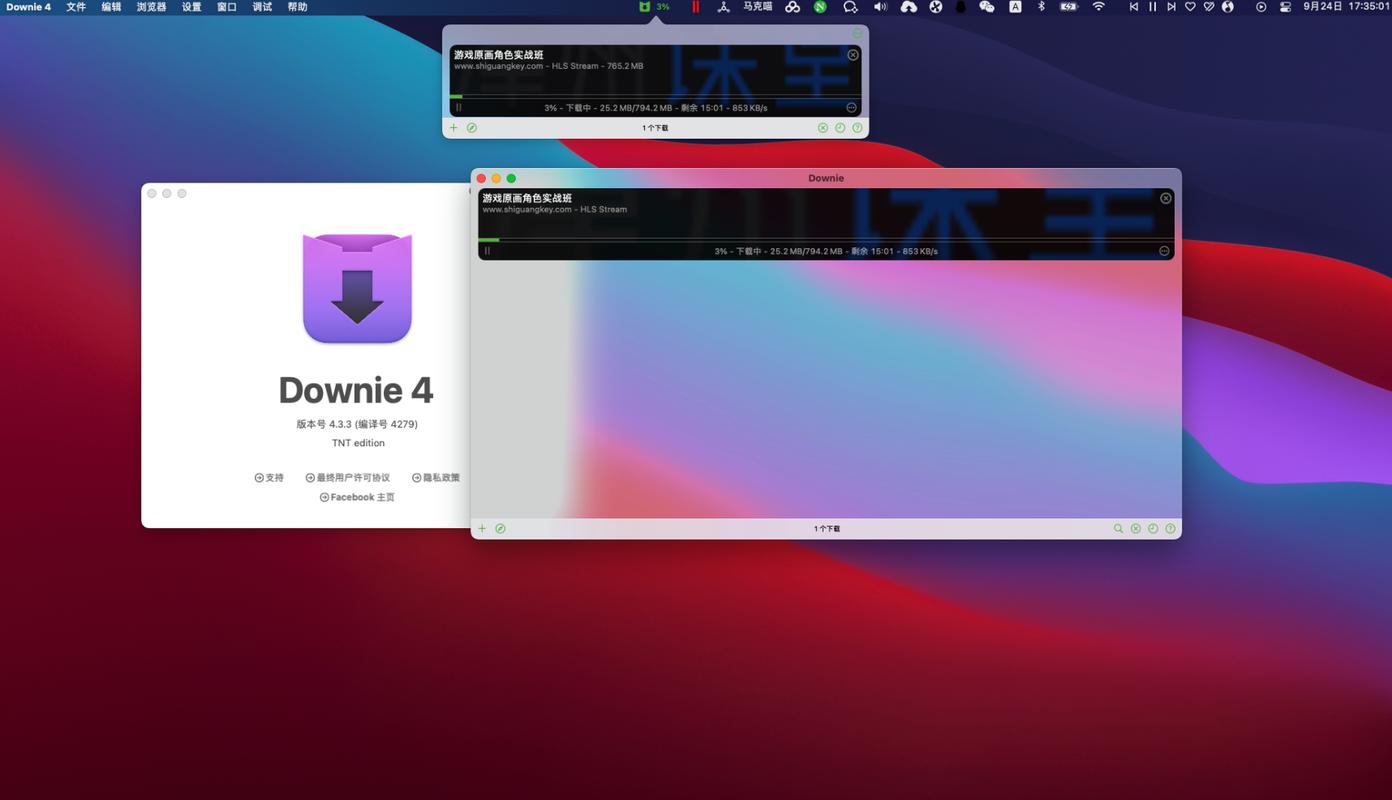Click the green progress bar in main Downie window

(489, 240)
